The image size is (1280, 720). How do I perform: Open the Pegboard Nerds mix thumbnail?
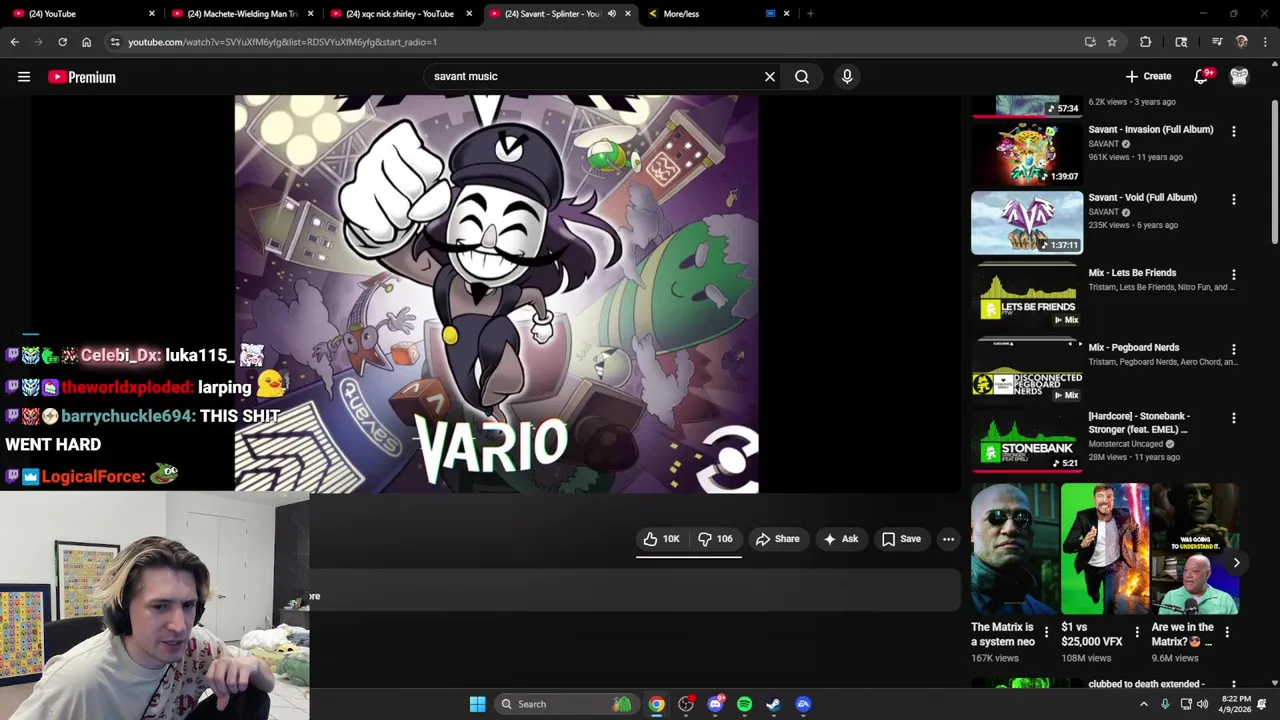coord(1027,372)
